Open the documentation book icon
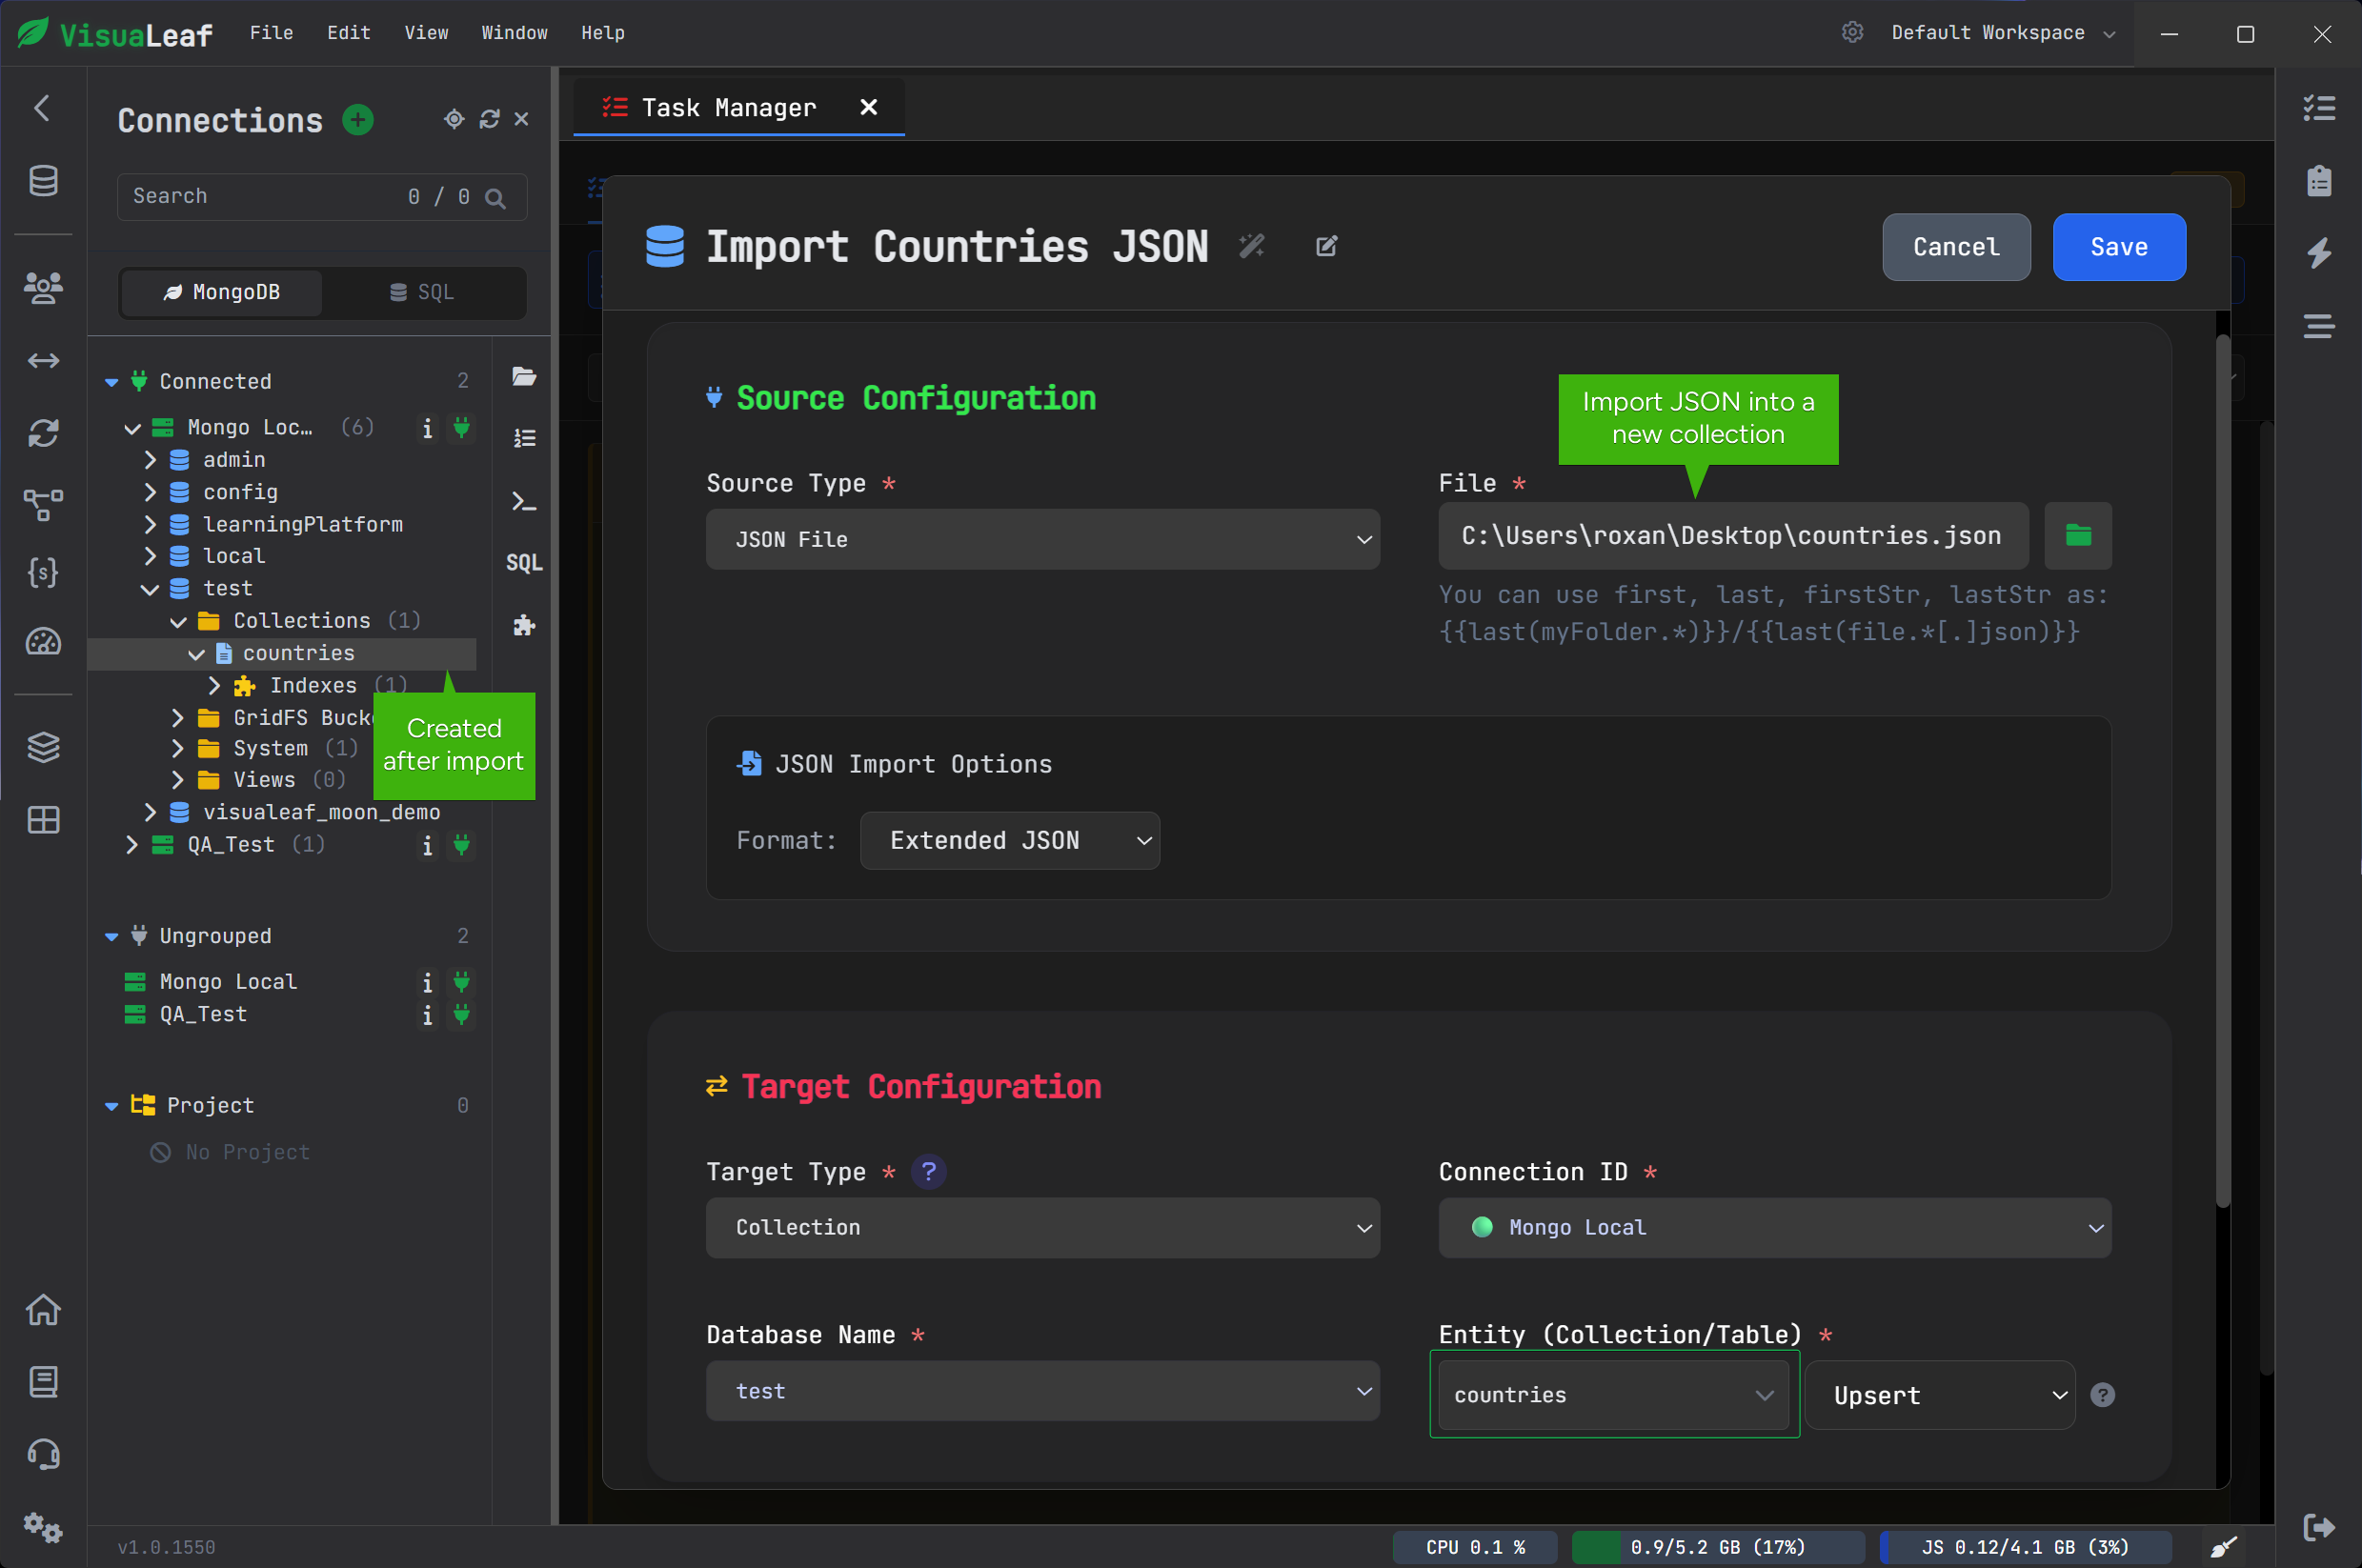 click(x=43, y=1382)
